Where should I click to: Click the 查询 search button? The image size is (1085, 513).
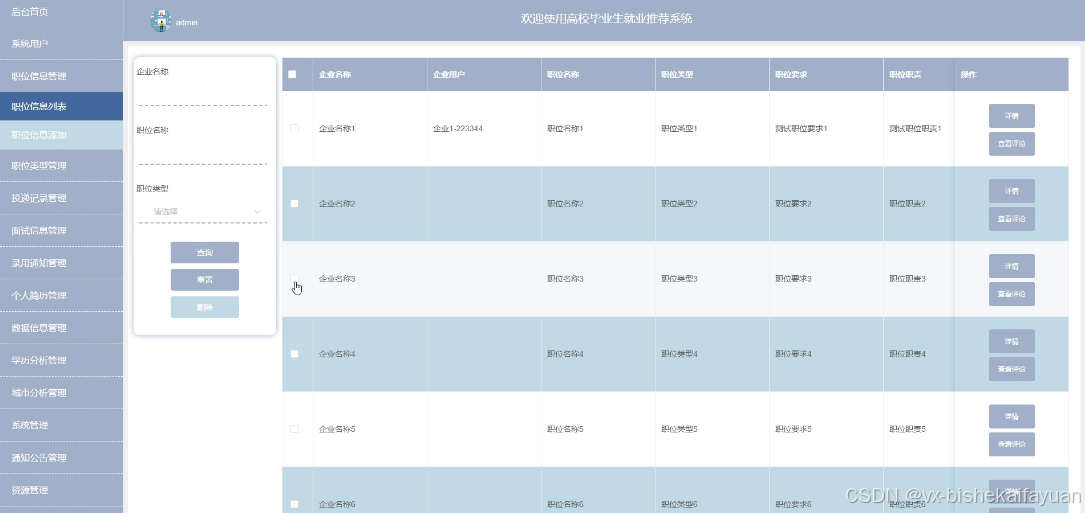pos(205,253)
